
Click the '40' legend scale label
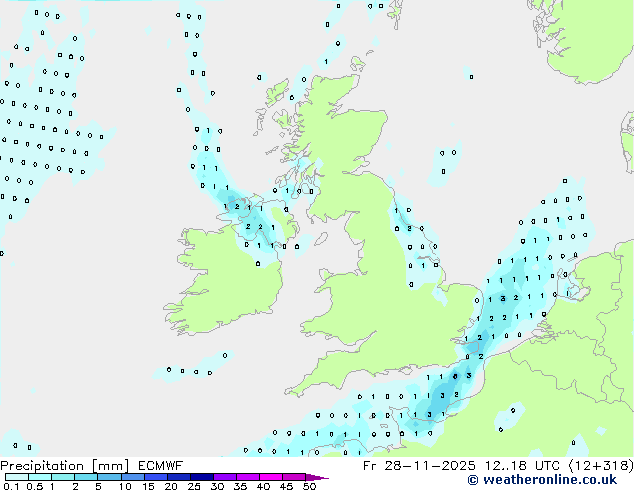coord(263,486)
